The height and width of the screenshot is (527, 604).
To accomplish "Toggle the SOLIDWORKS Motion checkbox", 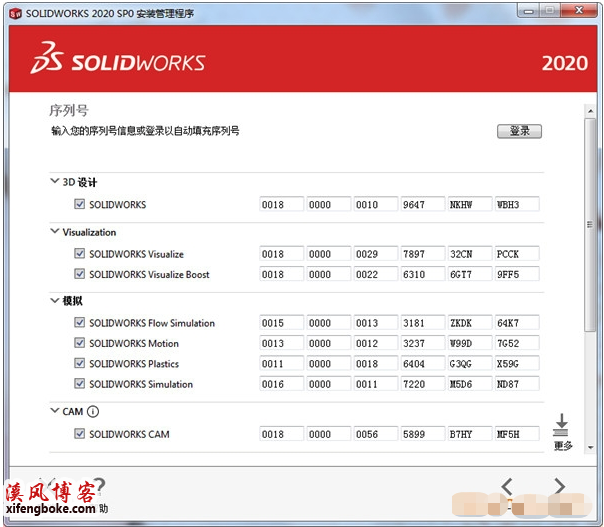I will coord(79,343).
